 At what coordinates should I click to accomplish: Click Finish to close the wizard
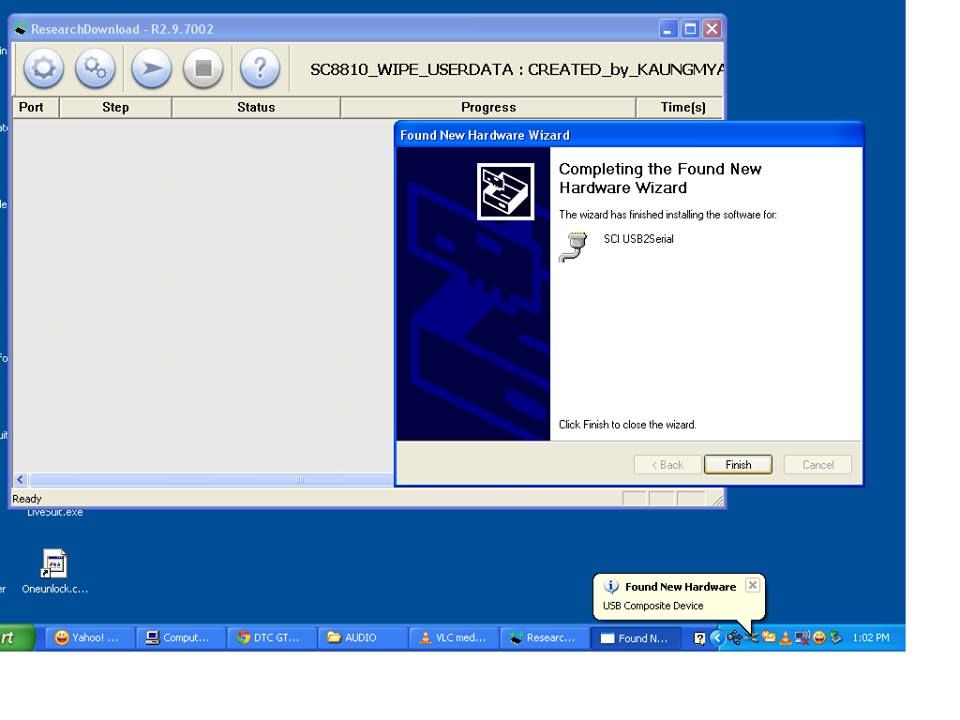pyautogui.click(x=738, y=465)
